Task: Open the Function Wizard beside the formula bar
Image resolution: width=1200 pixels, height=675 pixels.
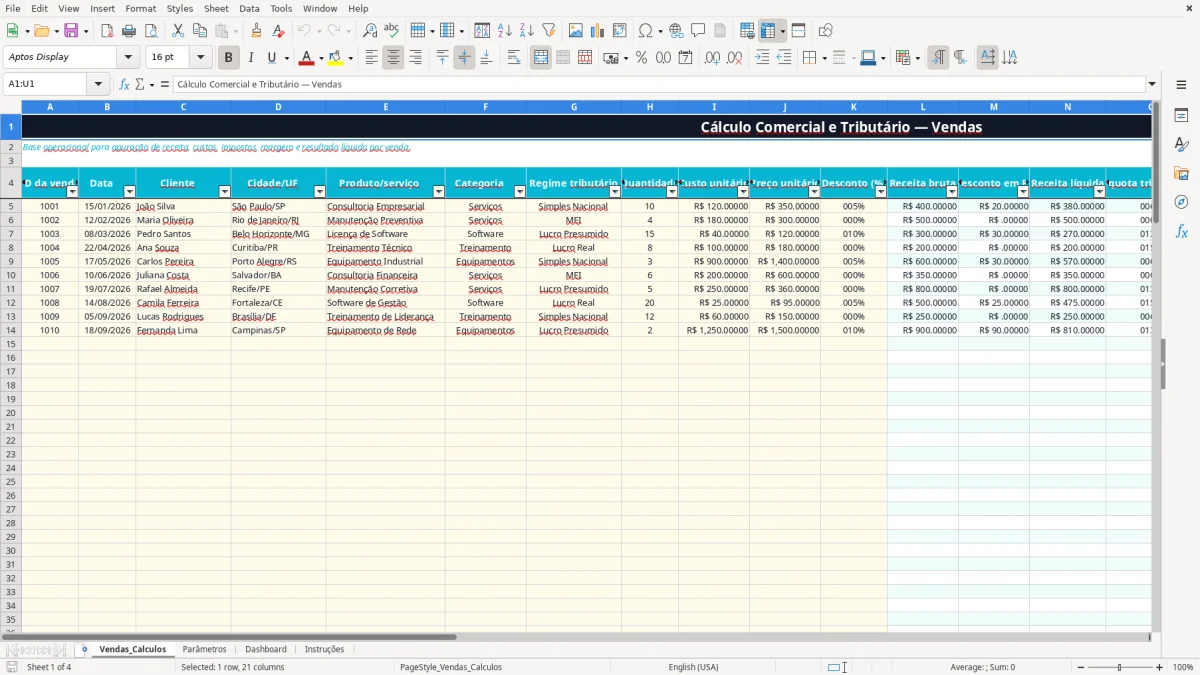Action: [125, 84]
